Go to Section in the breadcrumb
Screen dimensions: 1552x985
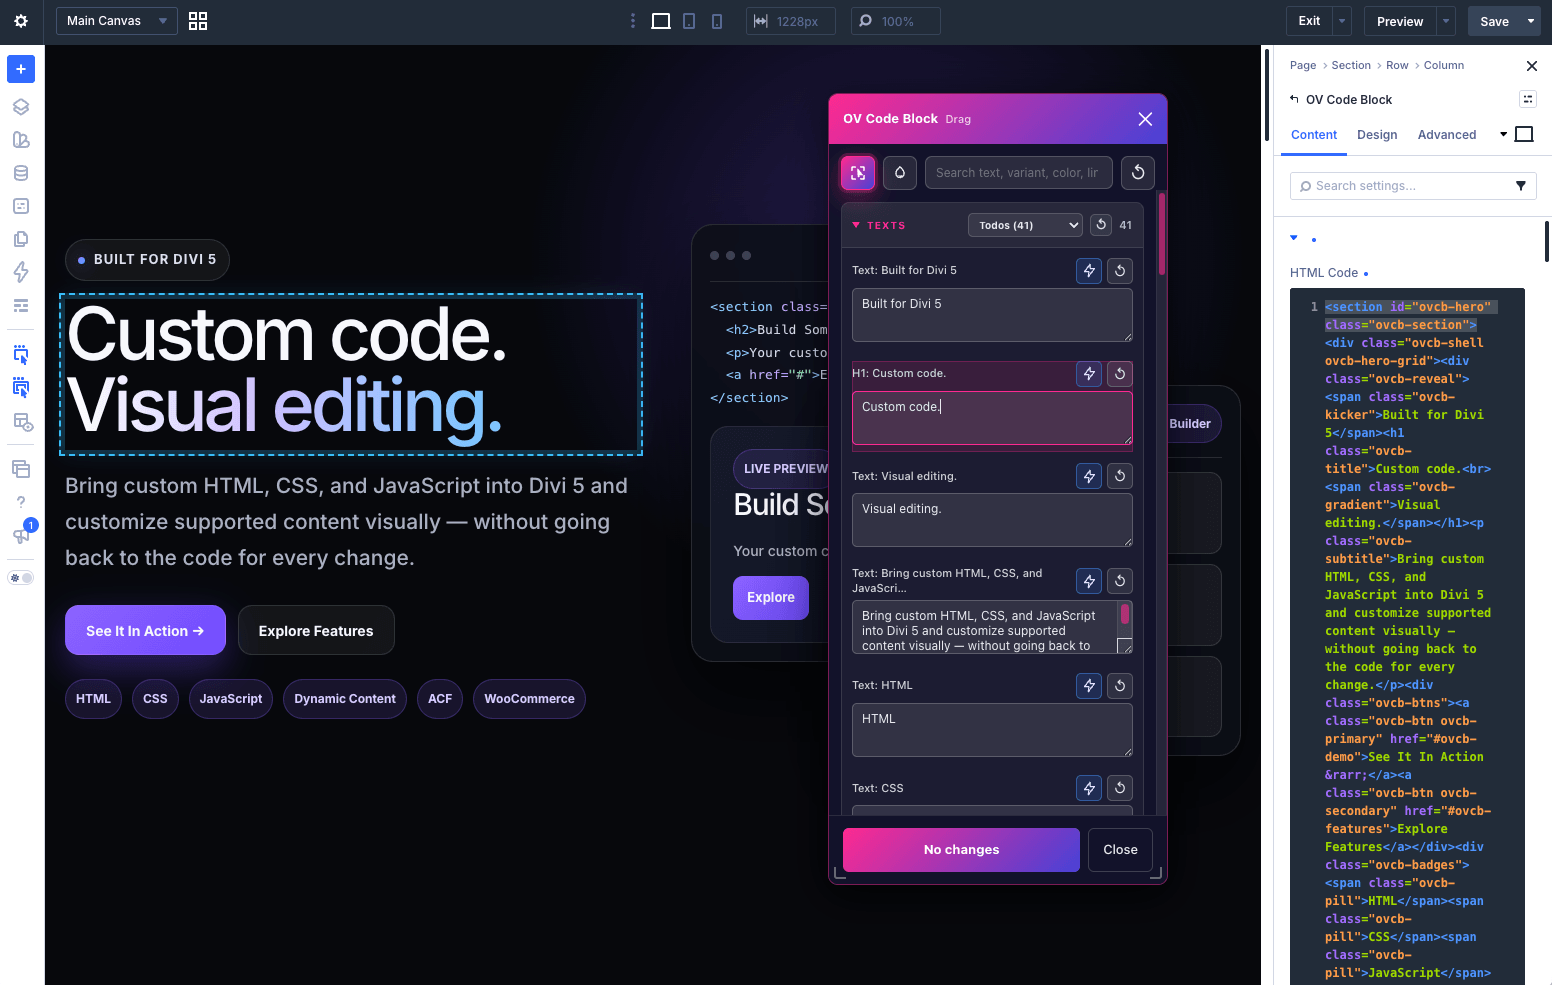coord(1351,65)
